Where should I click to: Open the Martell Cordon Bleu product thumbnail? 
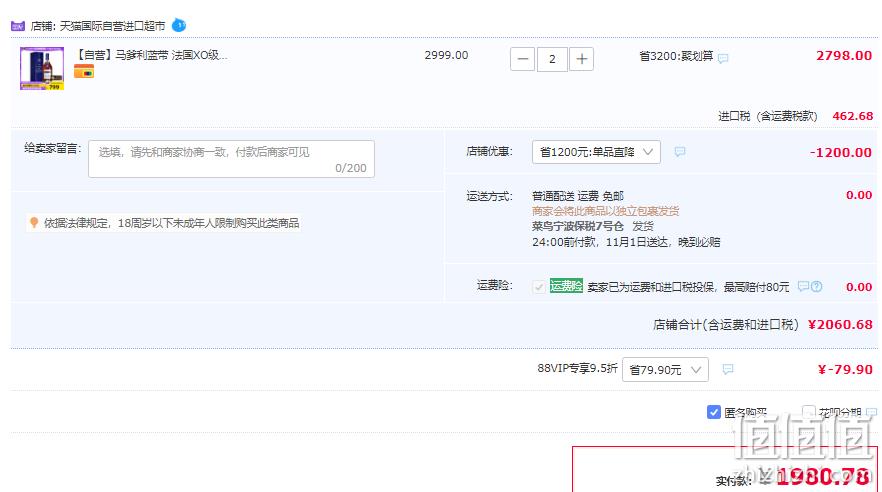coord(42,69)
